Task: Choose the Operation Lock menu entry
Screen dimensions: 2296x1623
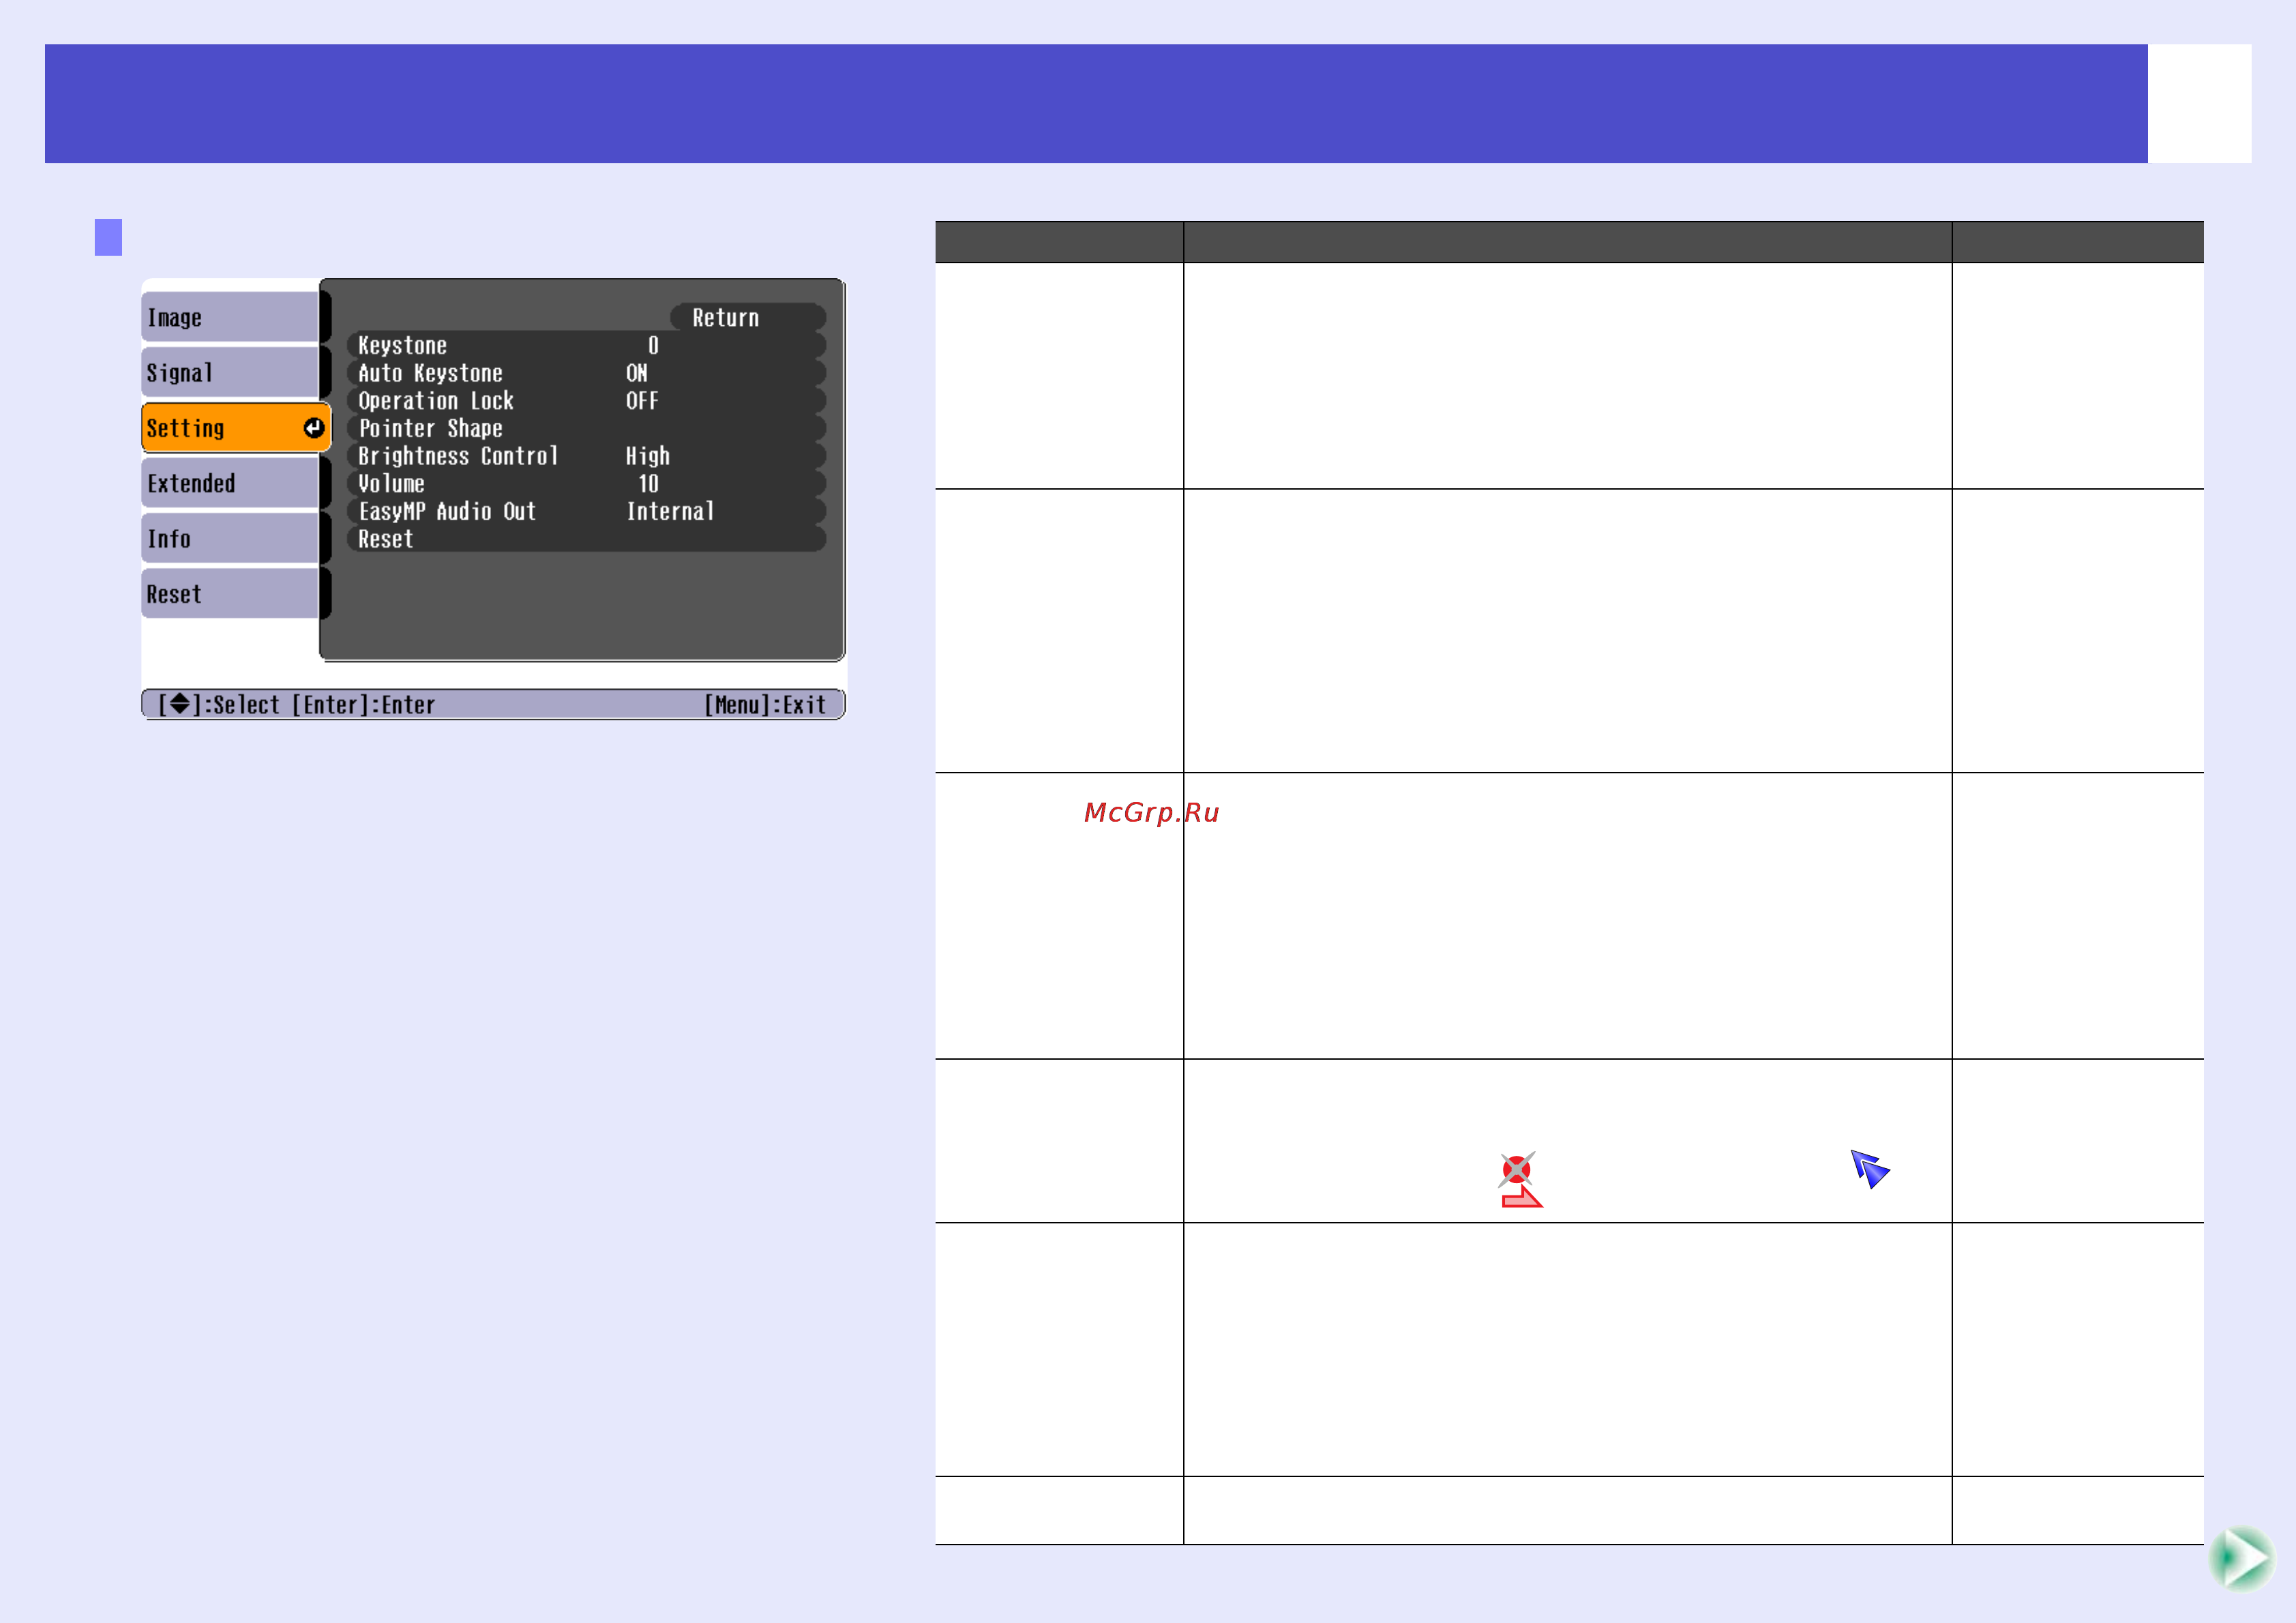Action: coord(586,401)
